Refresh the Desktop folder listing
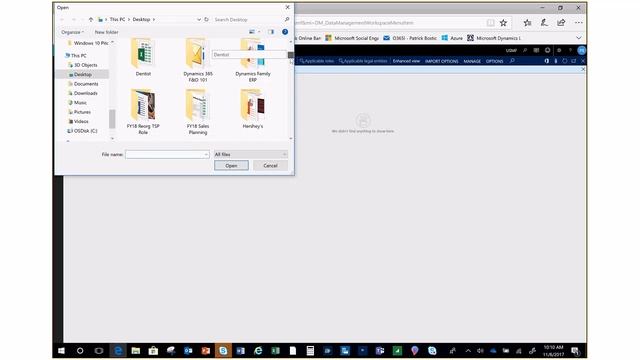 click(x=207, y=20)
